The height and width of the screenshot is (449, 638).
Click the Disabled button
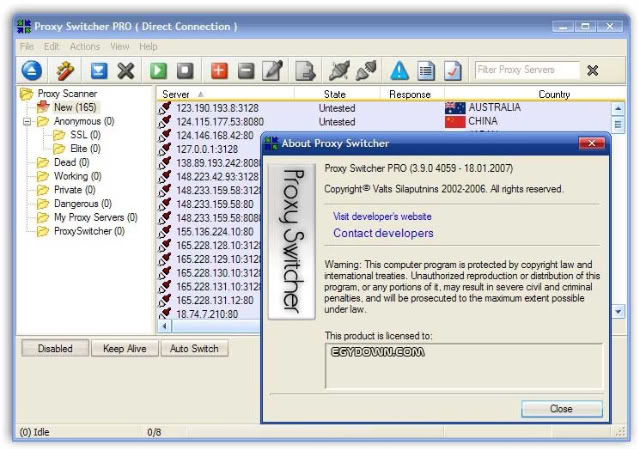[x=55, y=348]
